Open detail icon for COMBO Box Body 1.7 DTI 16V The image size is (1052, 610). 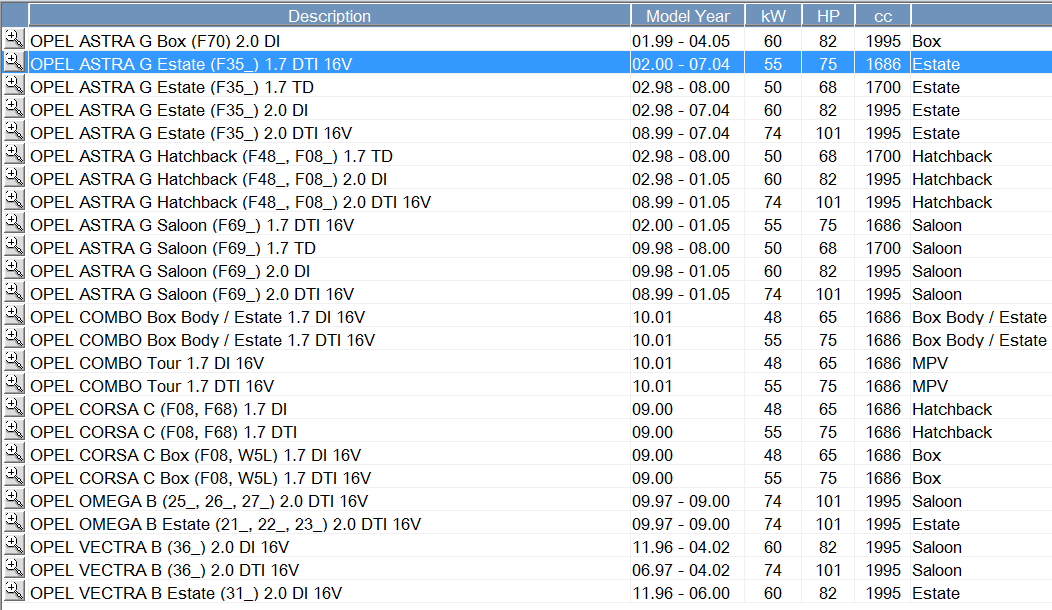pyautogui.click(x=14, y=338)
